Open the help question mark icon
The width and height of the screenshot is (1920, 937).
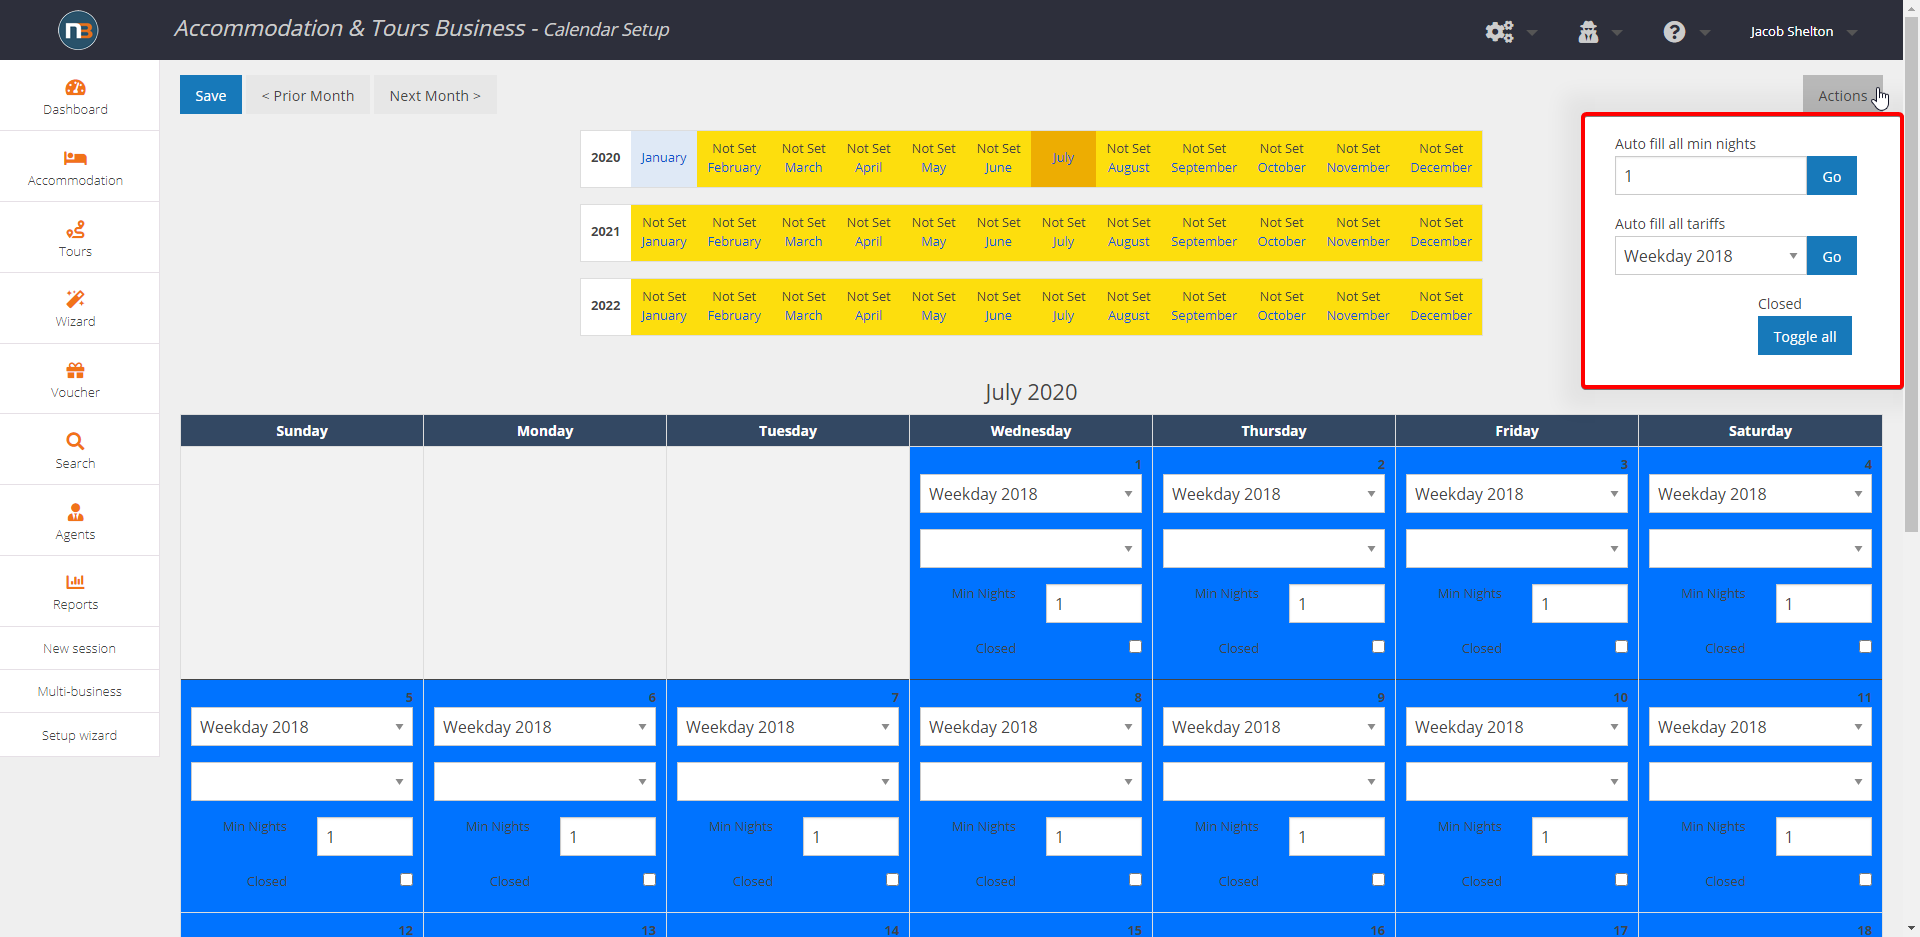coord(1674,32)
